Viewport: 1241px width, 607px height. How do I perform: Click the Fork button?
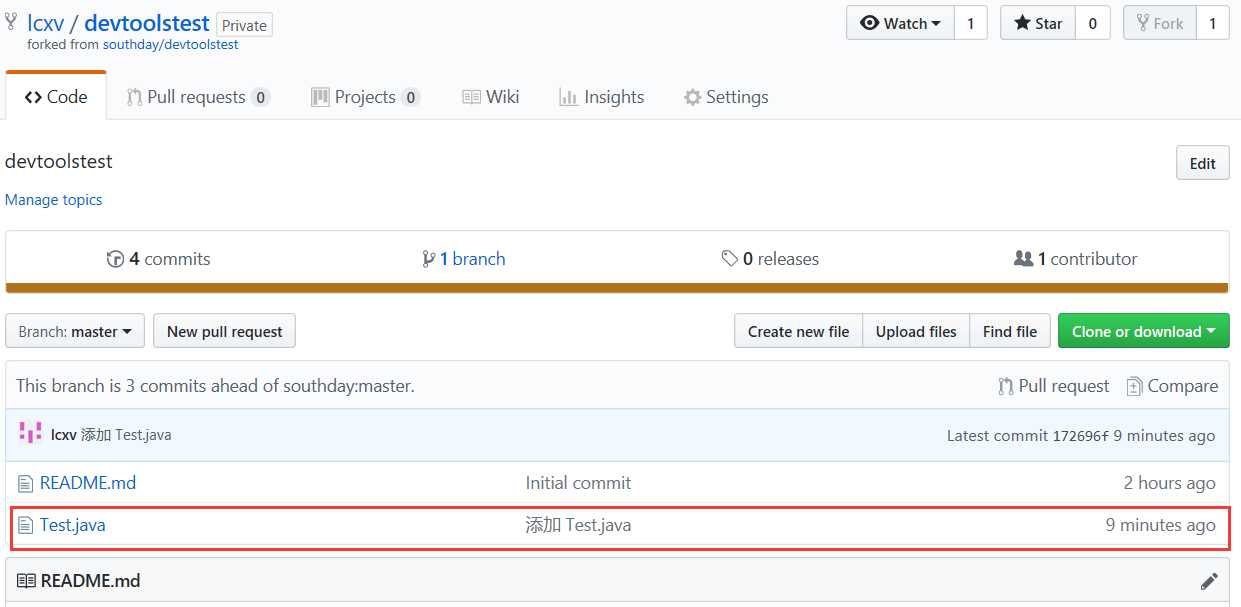(1159, 23)
